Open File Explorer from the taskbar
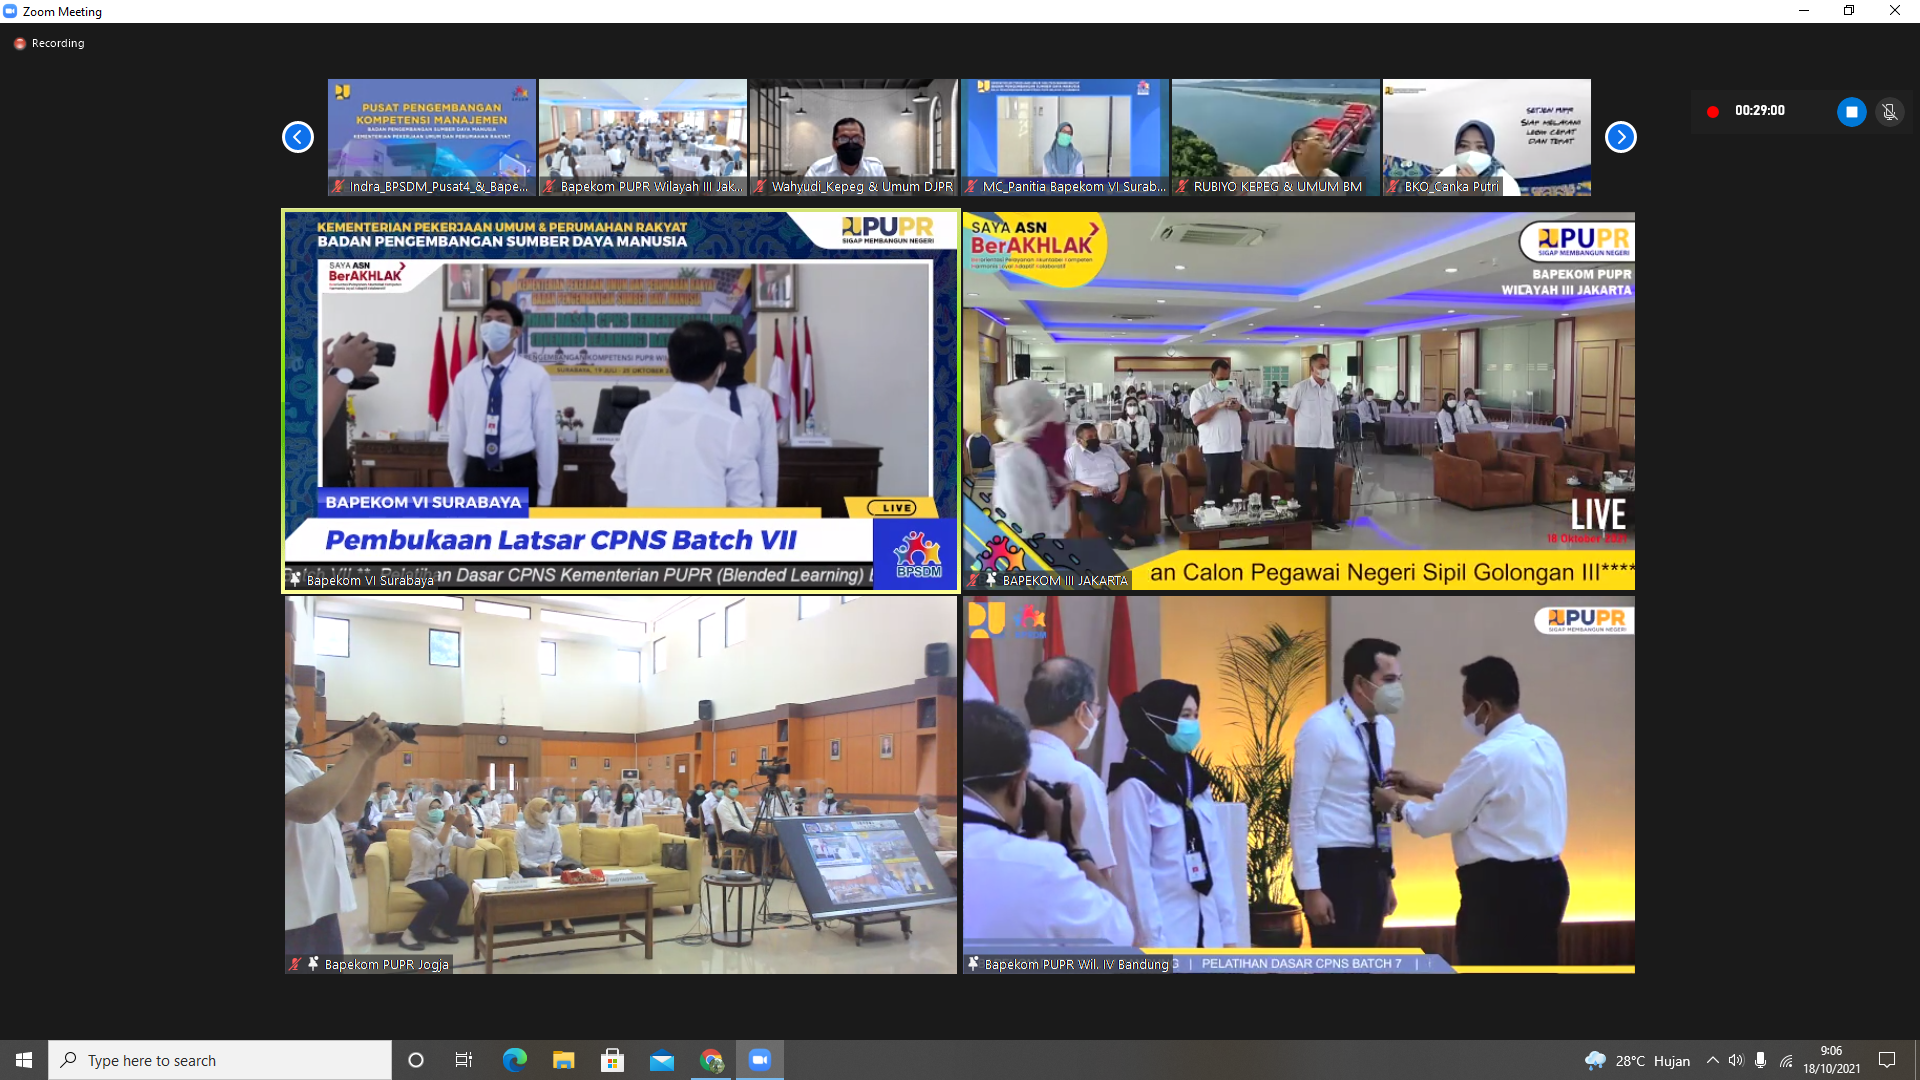The height and width of the screenshot is (1080, 1920). click(x=564, y=1060)
